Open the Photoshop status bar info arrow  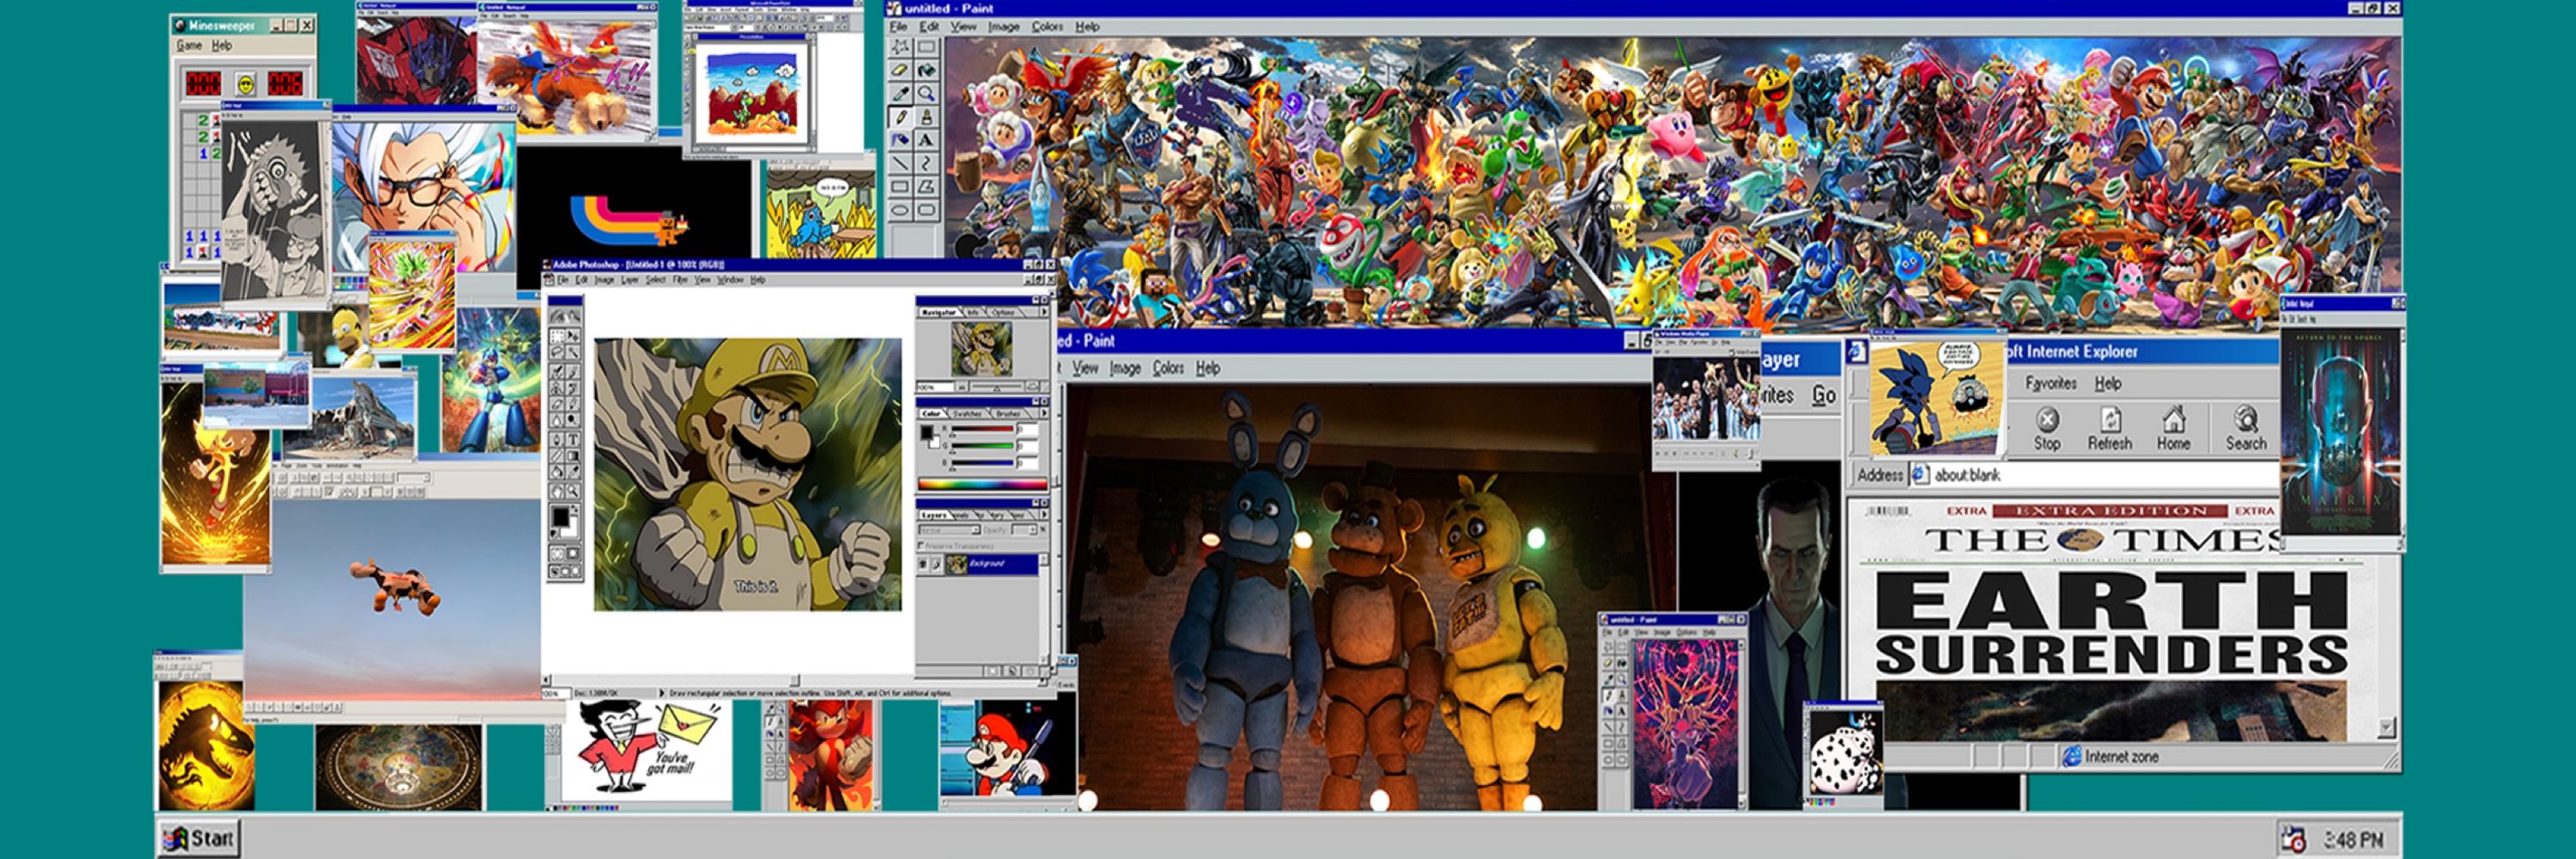[x=661, y=692]
